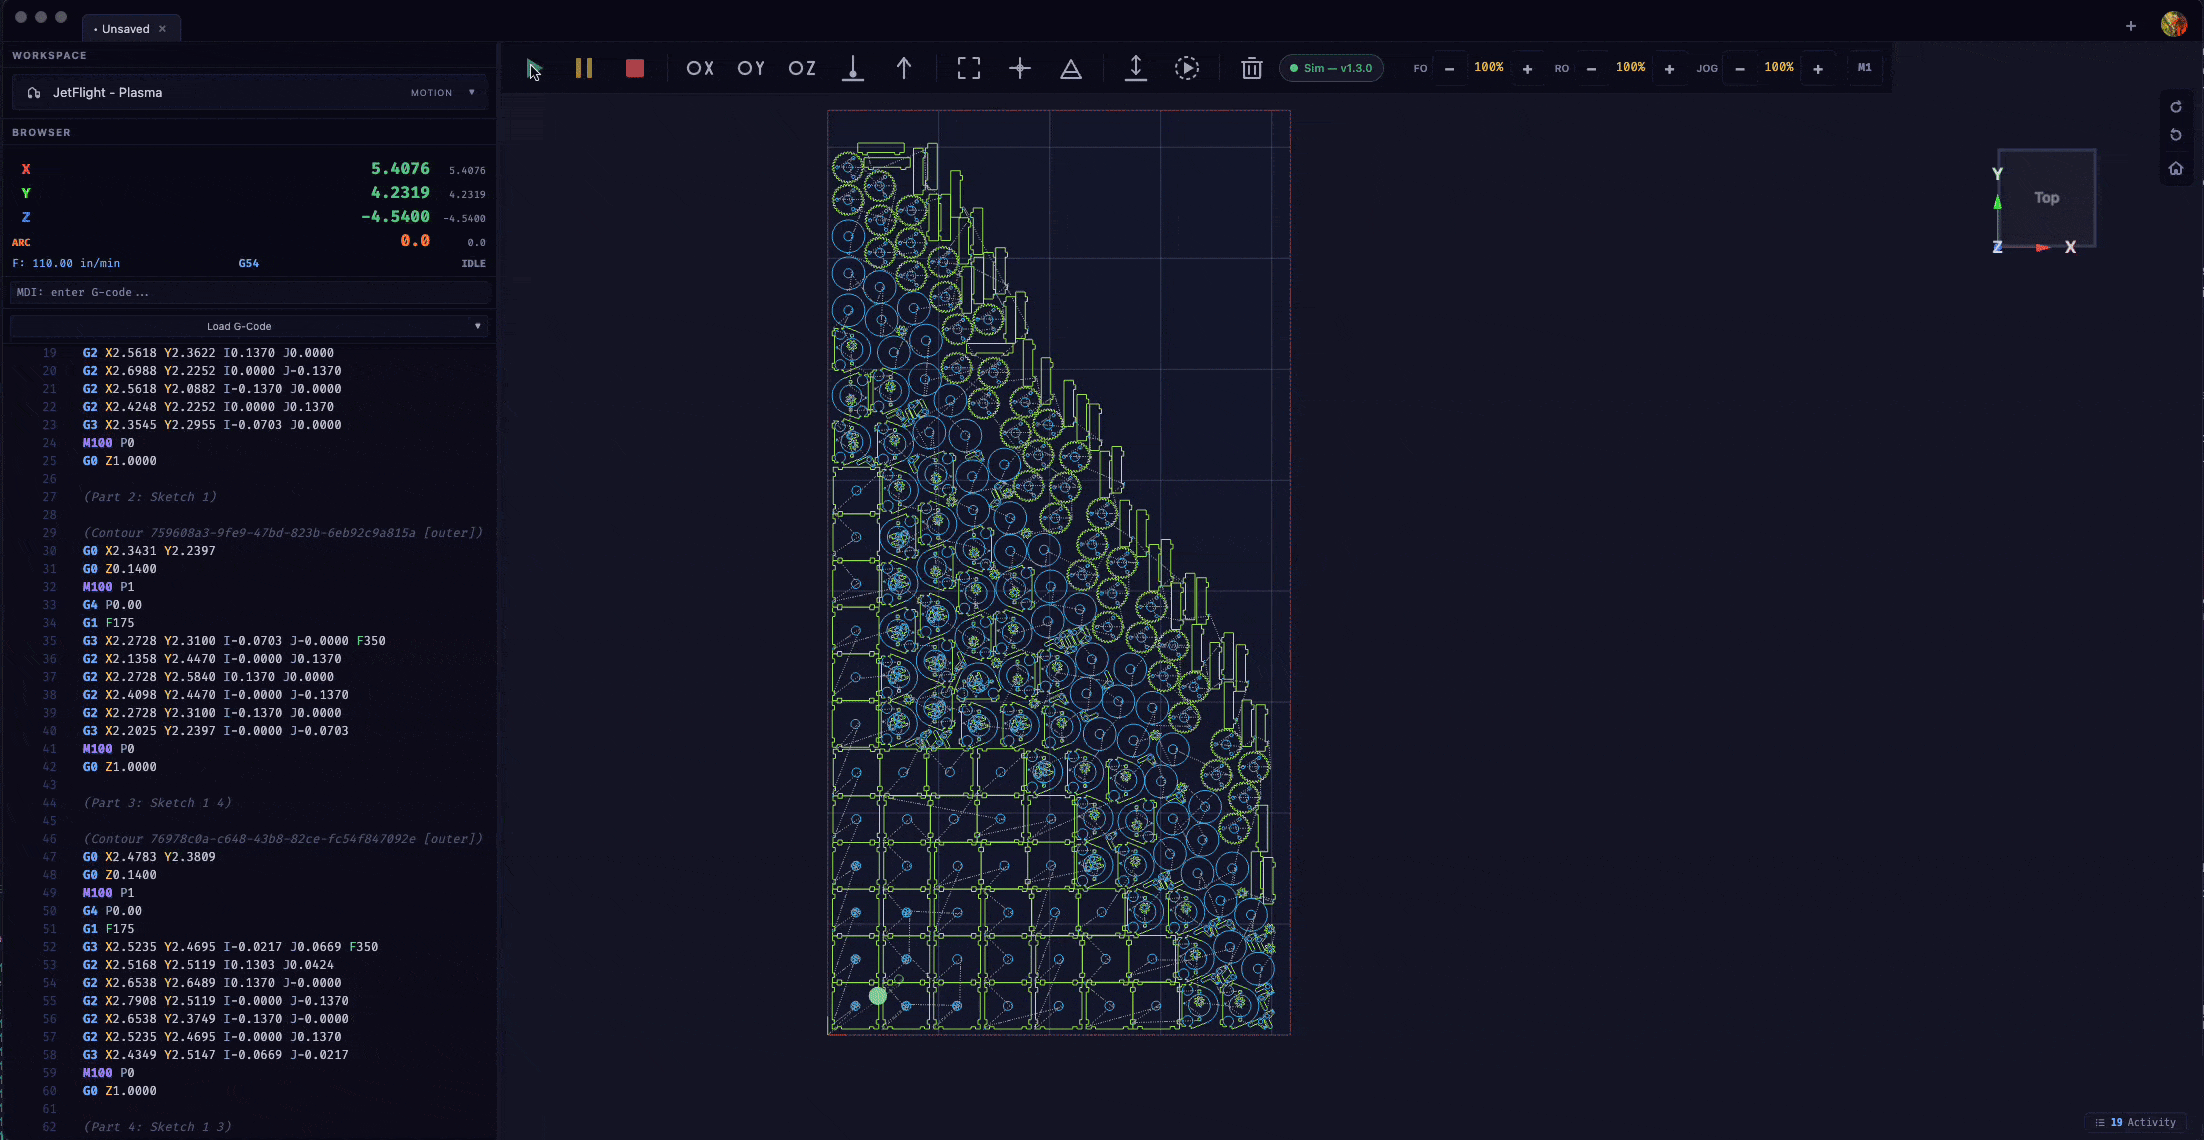Image resolution: width=2204 pixels, height=1140 pixels.
Task: Reset view with the home icon
Action: coord(2176,169)
